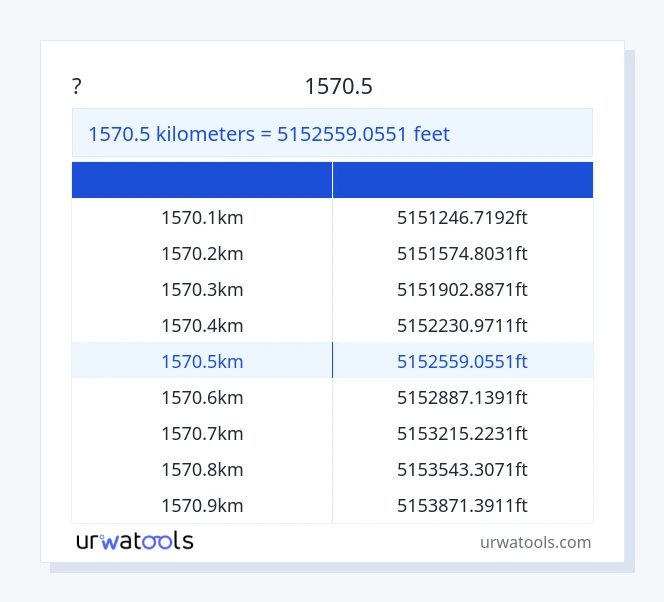Select the 5151902.8871ft cell
The width and height of the screenshot is (664, 602).
click(462, 289)
